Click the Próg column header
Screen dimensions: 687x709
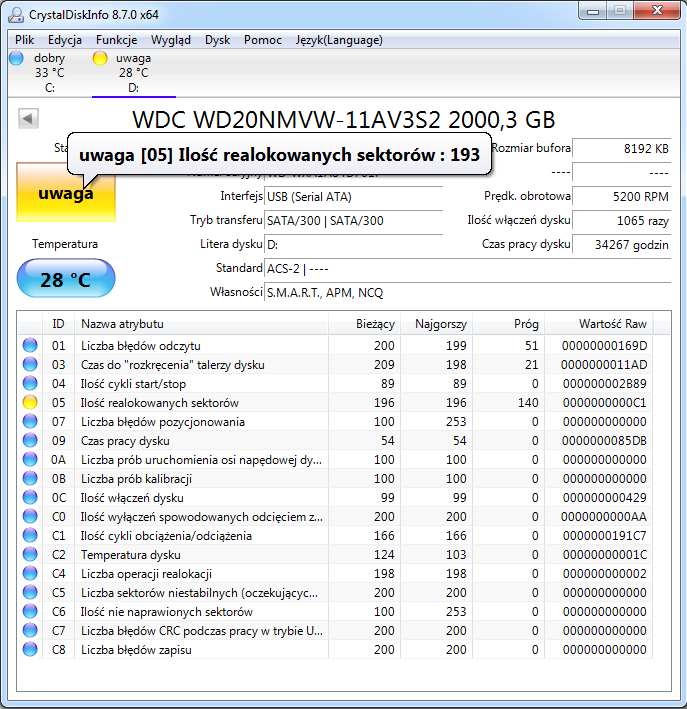coord(508,324)
